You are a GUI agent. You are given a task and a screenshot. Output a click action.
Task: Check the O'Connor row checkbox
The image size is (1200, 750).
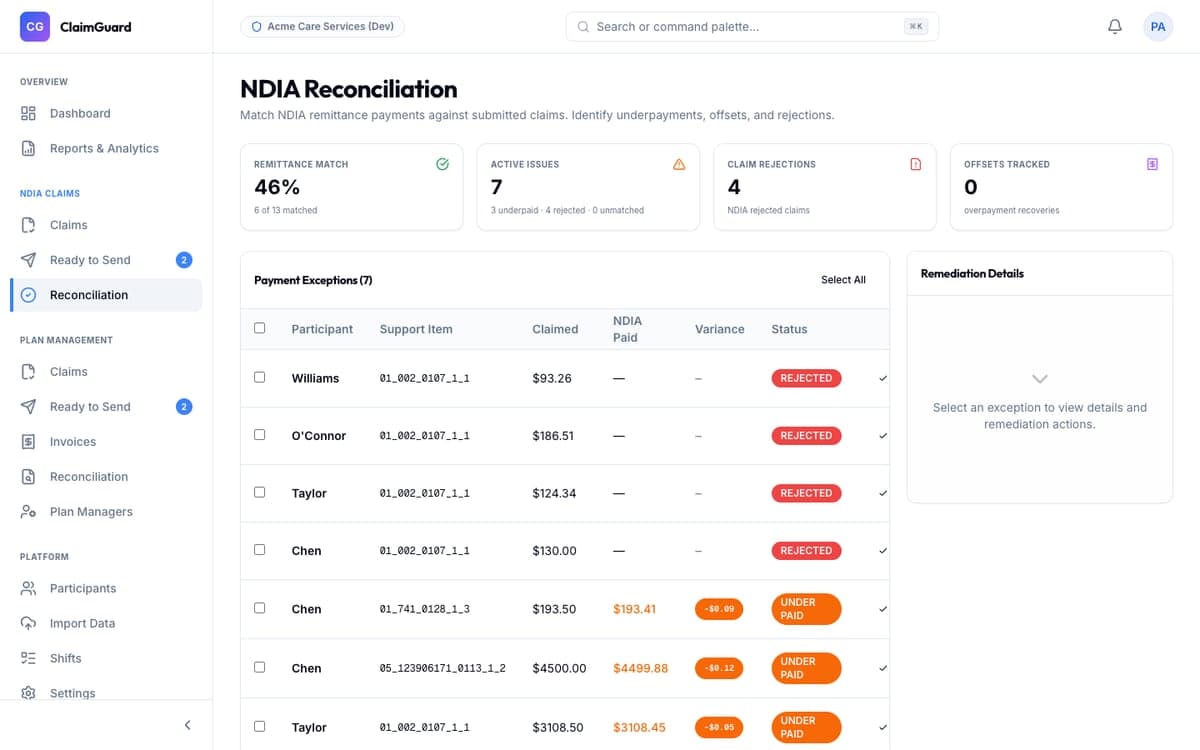click(260, 434)
